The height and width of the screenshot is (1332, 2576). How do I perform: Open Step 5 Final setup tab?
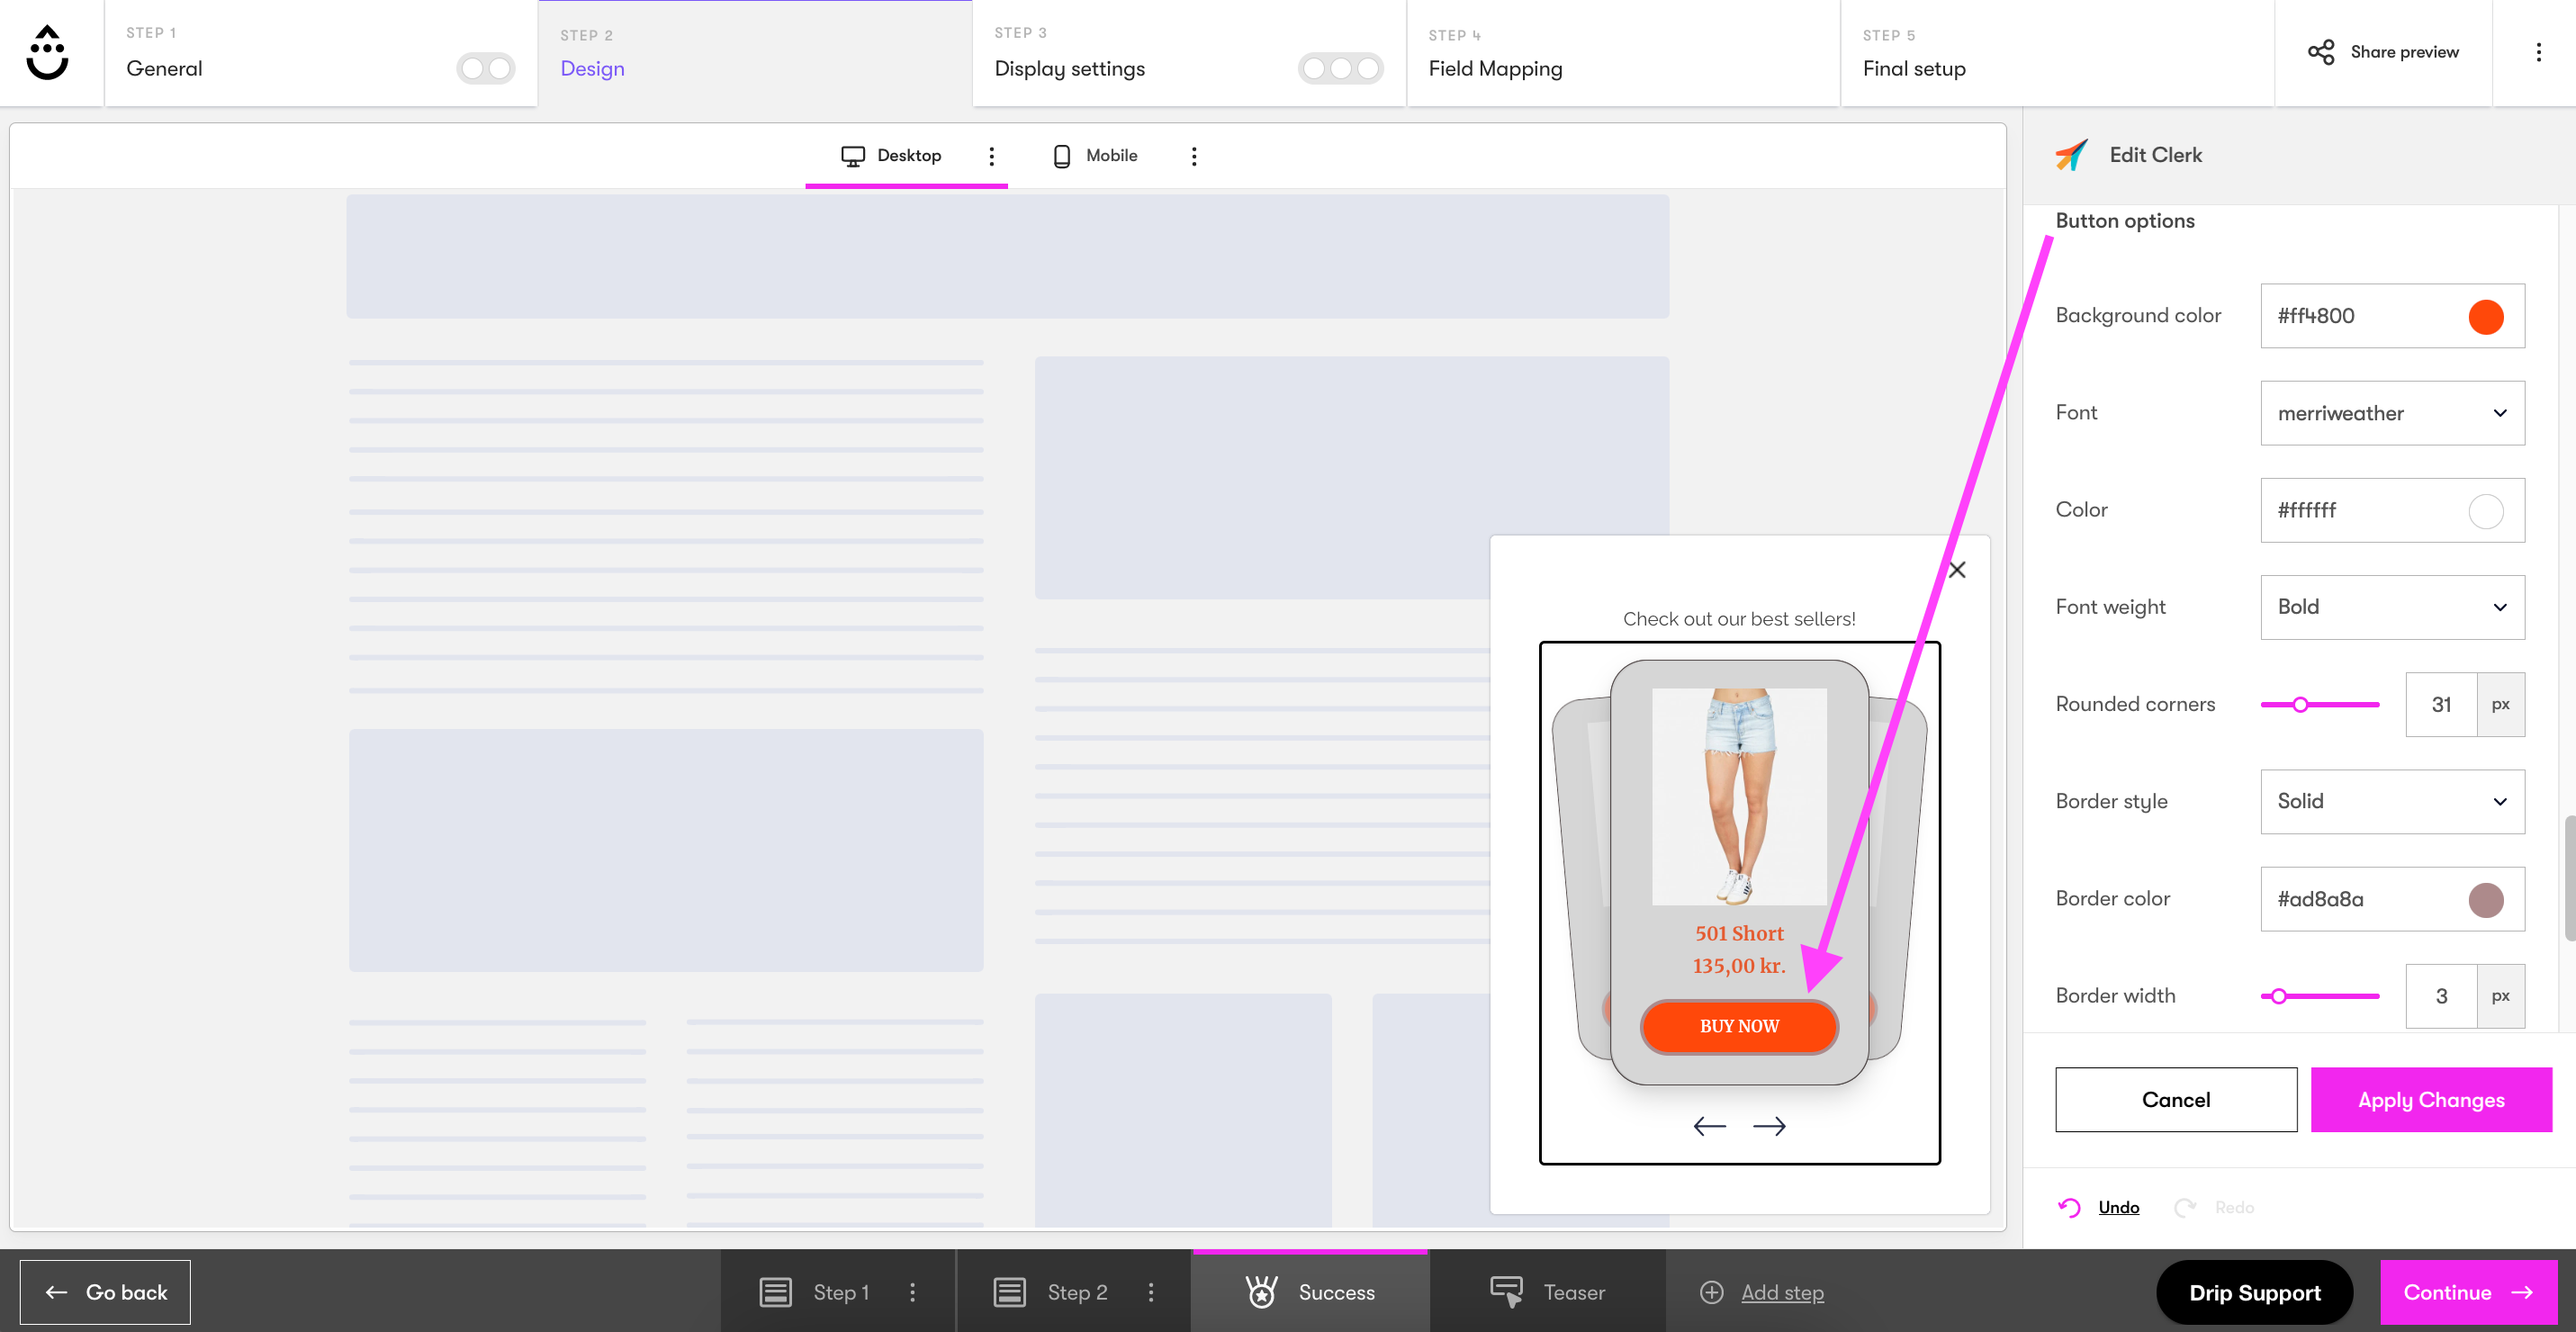click(x=2057, y=53)
